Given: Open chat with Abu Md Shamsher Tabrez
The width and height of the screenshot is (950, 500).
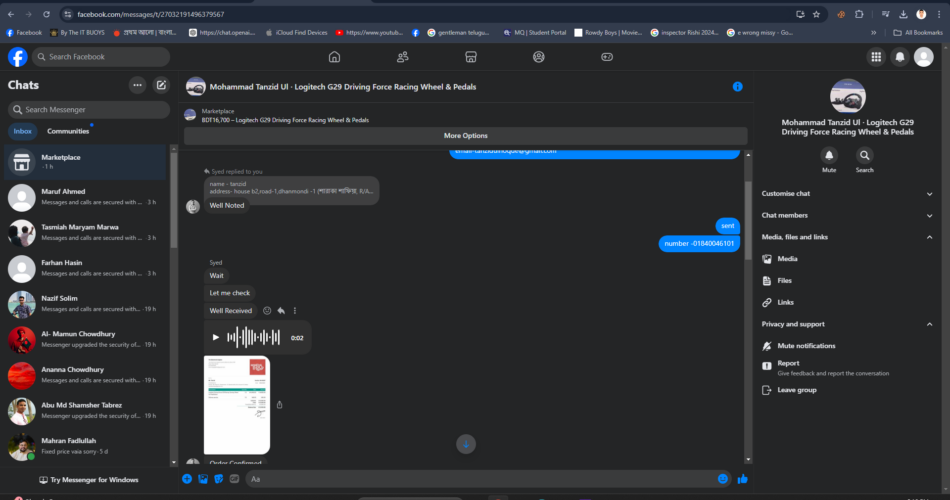Looking at the screenshot, I should [x=85, y=412].
